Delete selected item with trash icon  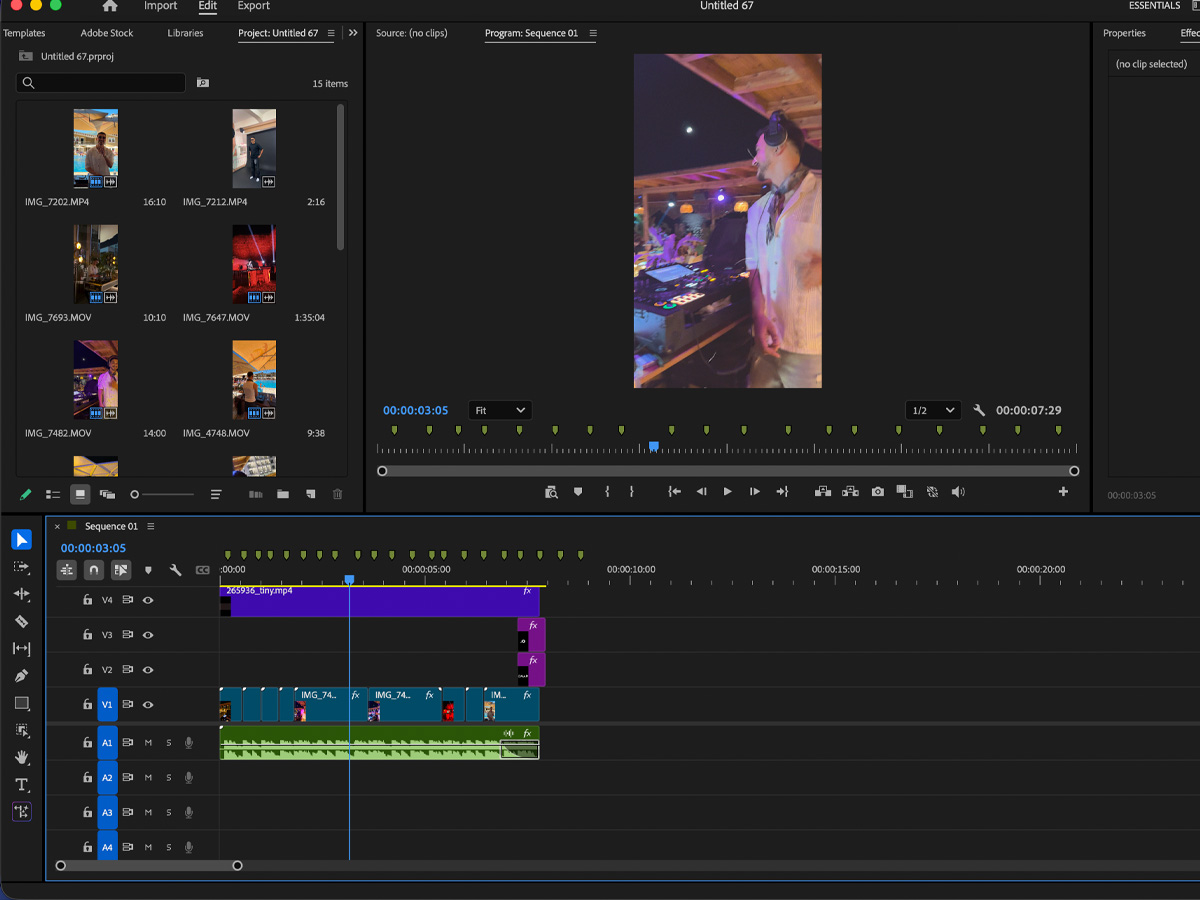click(337, 494)
